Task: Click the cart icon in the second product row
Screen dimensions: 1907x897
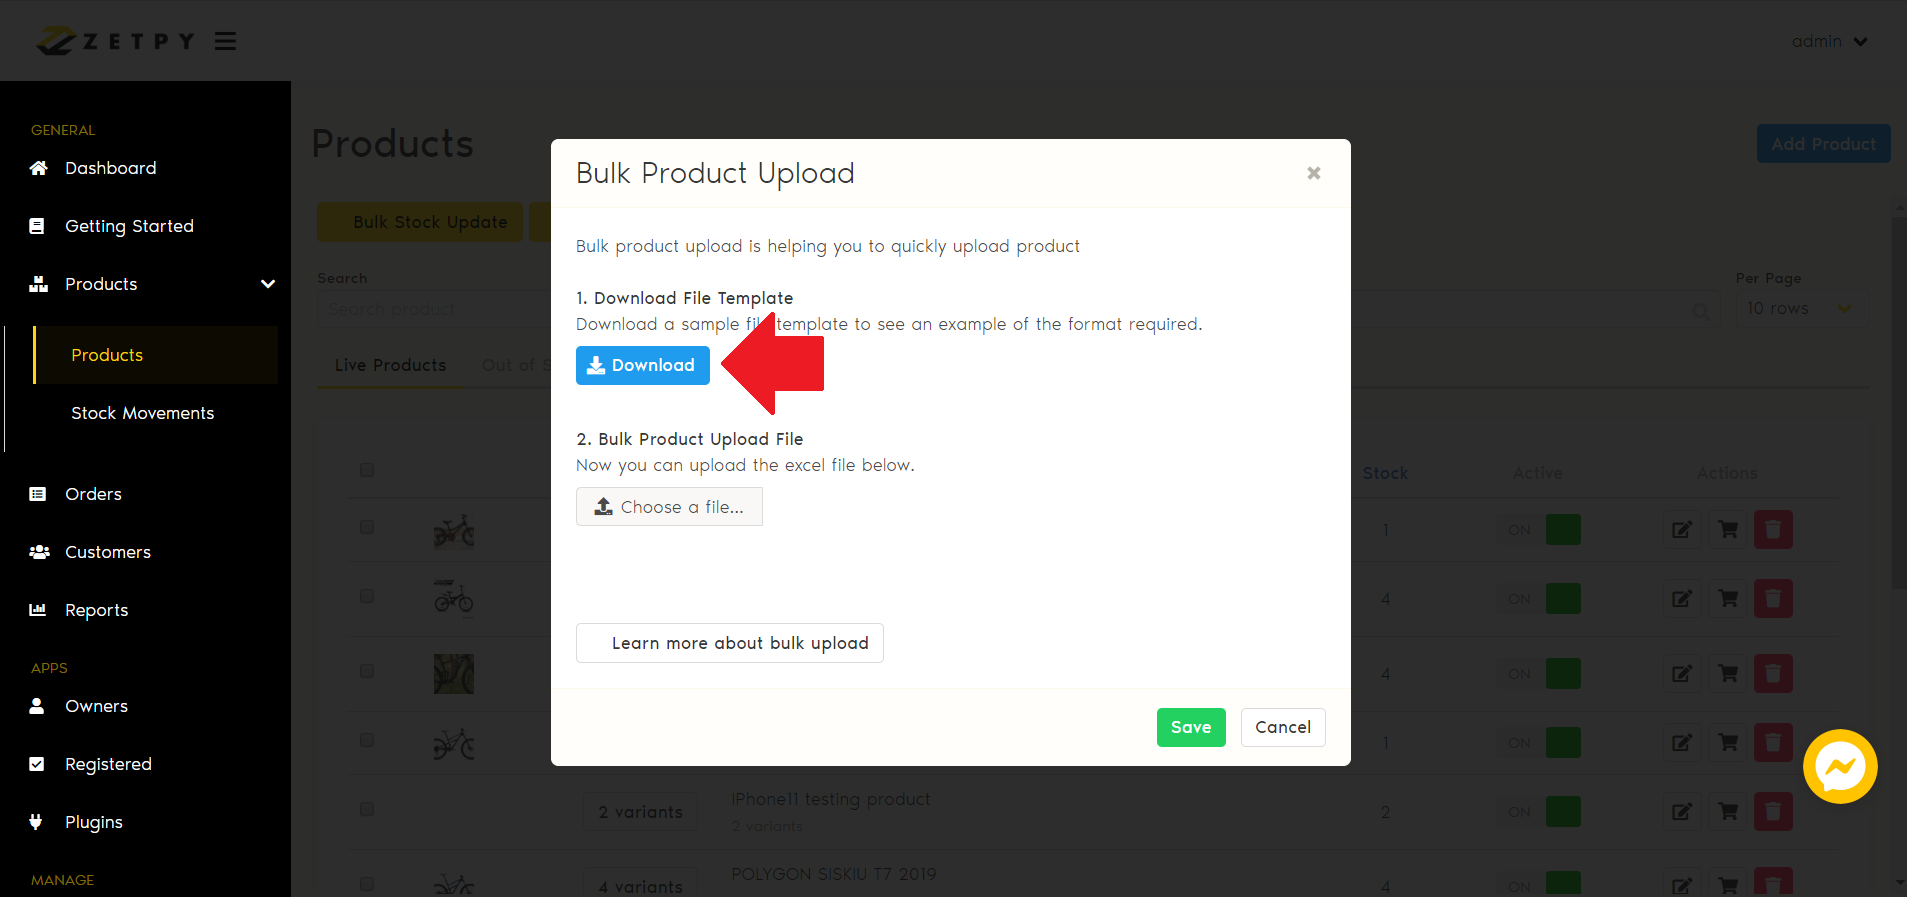Action: (1728, 599)
